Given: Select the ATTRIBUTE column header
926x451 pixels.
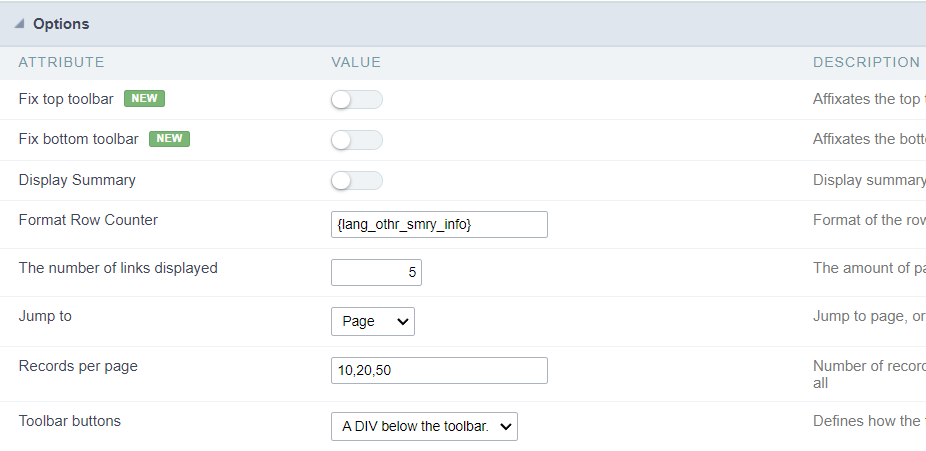Looking at the screenshot, I should point(61,62).
